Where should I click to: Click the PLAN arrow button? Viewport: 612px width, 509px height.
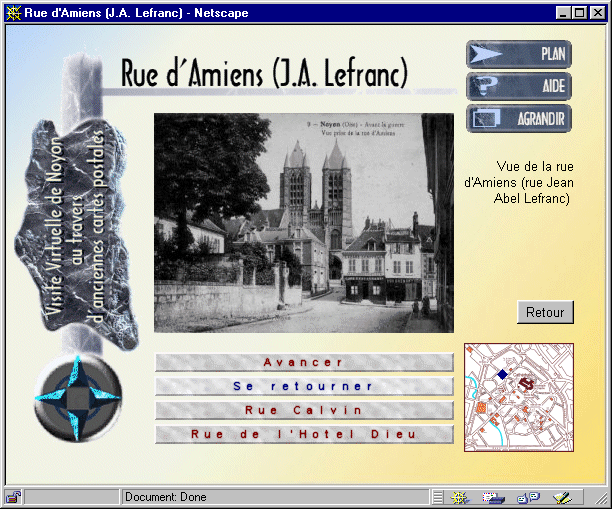[x=518, y=54]
